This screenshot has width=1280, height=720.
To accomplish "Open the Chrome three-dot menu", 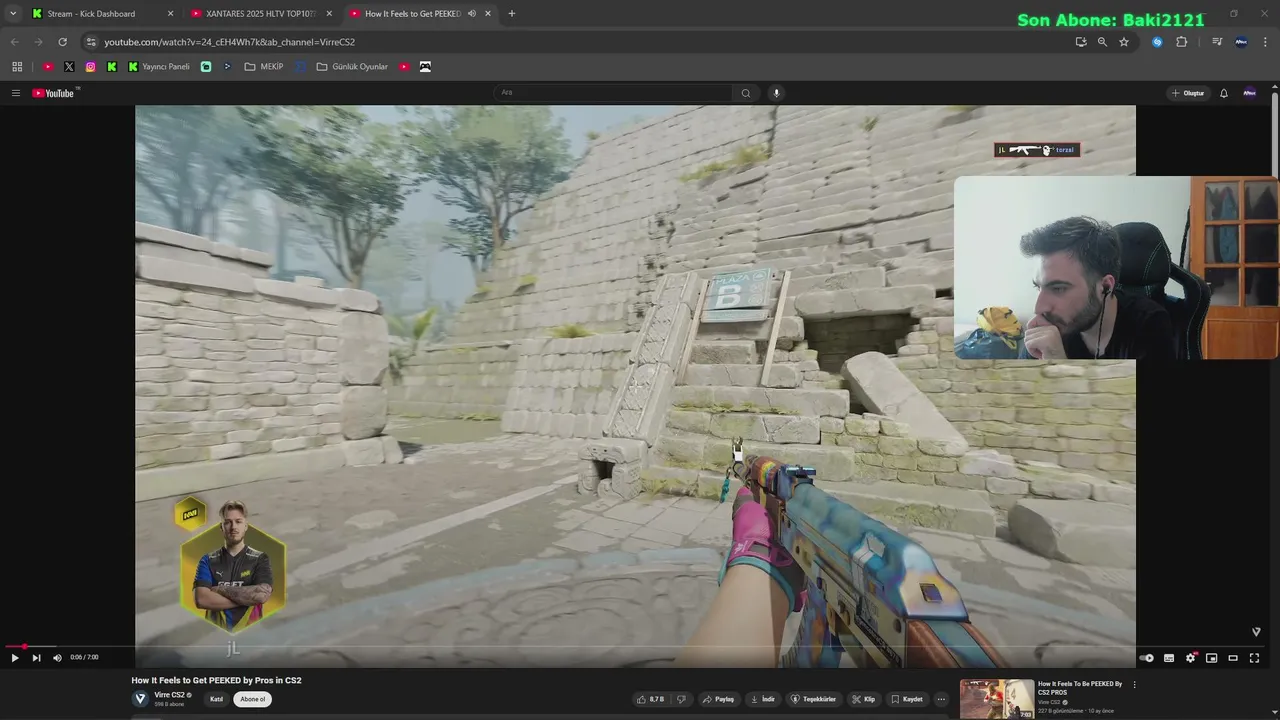I will 1266,42.
